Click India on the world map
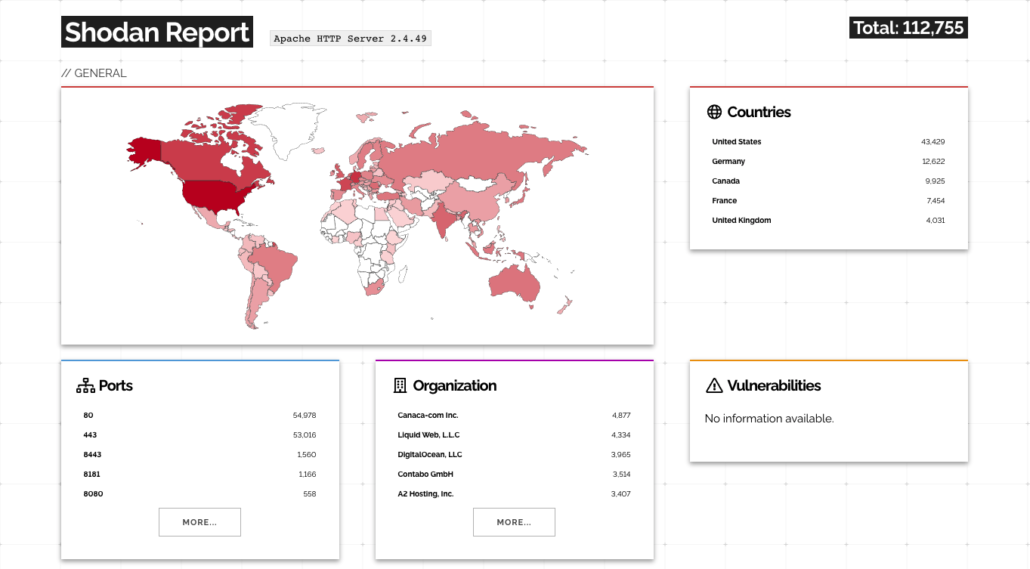This screenshot has width=1030, height=569. 445,217
